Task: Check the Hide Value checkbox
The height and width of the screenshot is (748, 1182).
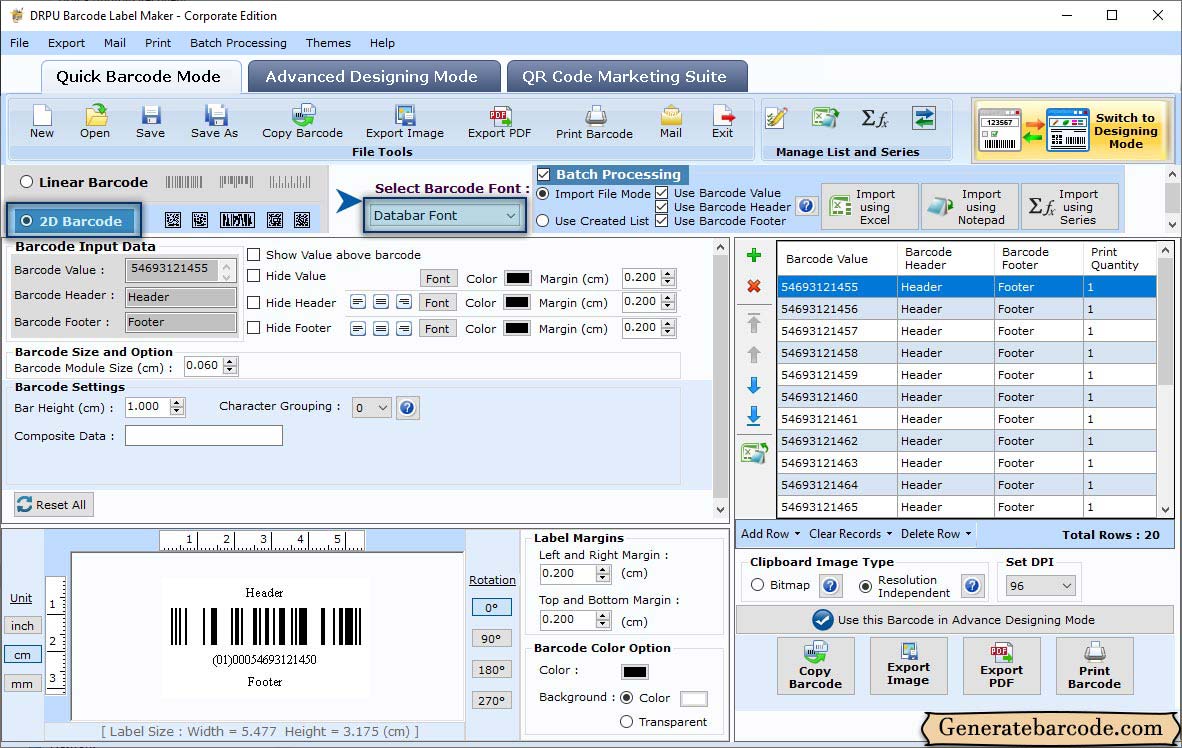Action: 254,276
